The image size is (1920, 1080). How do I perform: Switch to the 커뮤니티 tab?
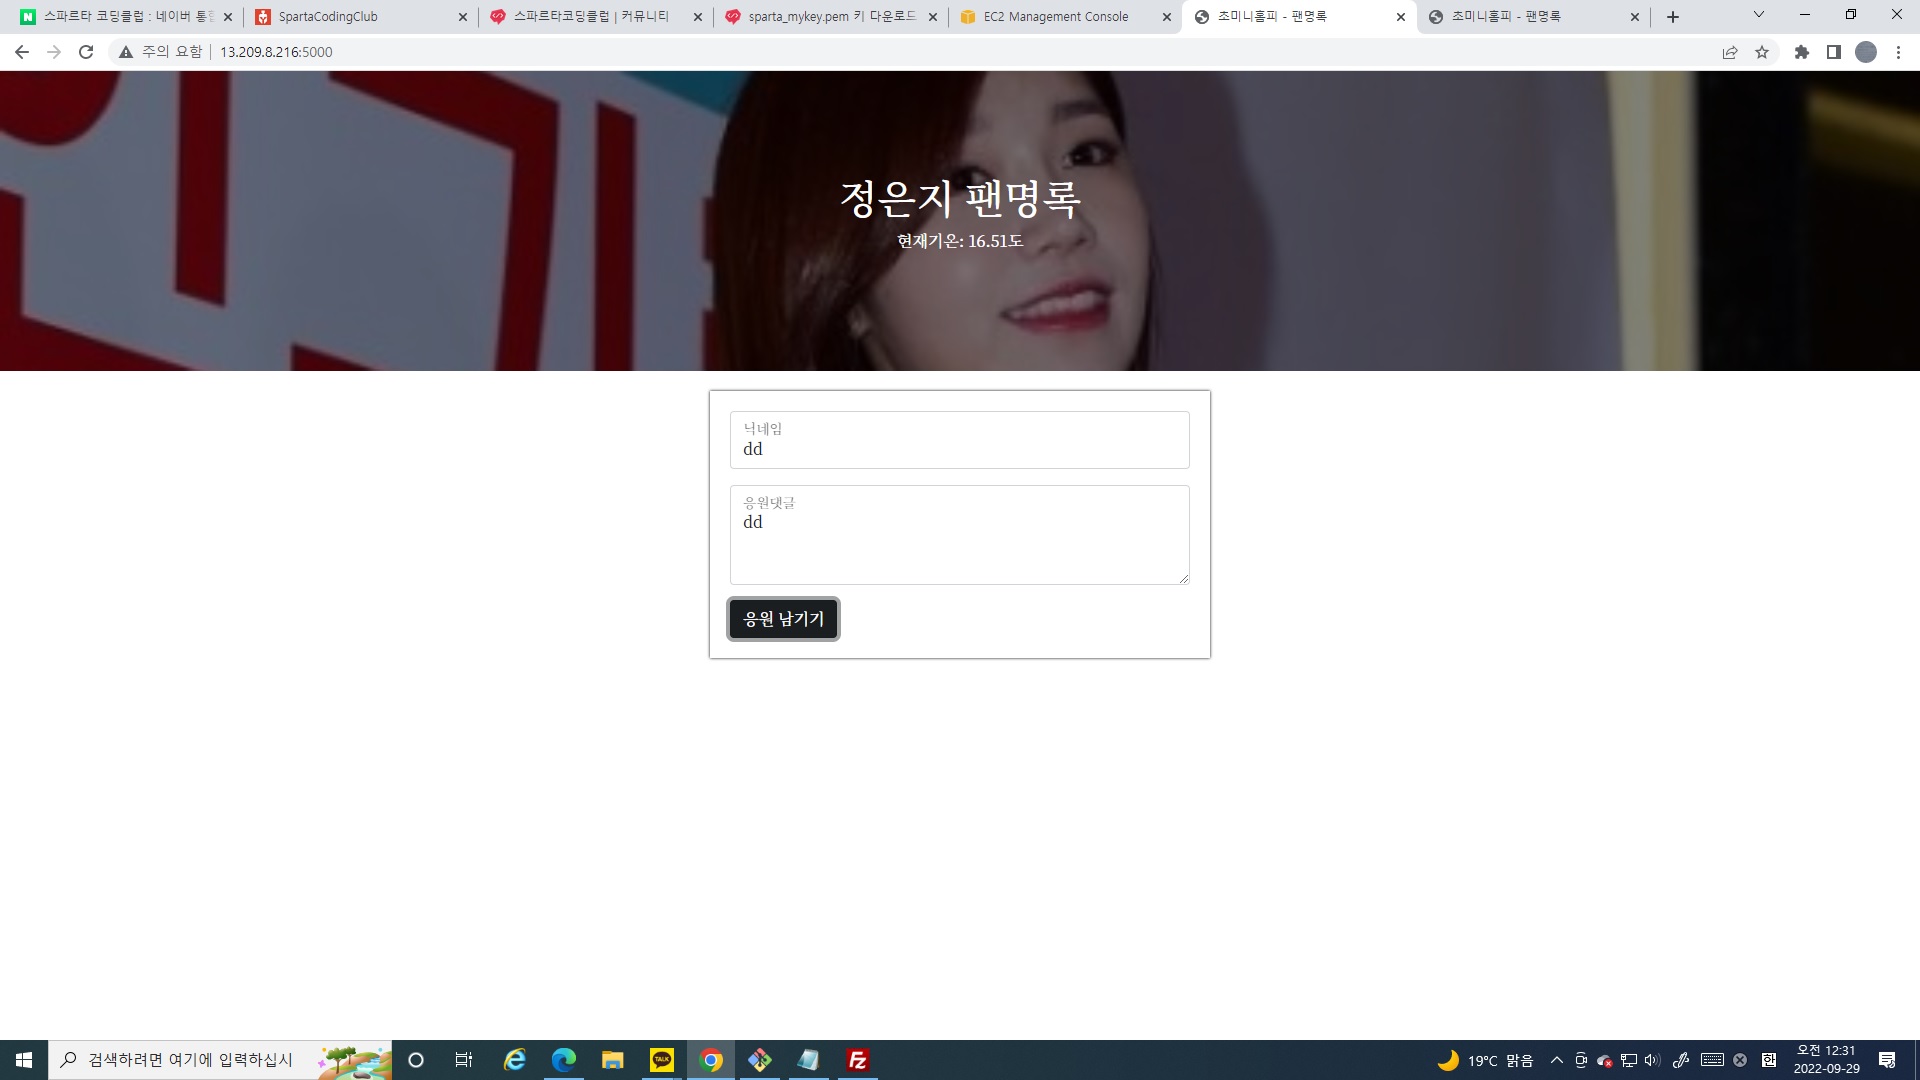[595, 17]
